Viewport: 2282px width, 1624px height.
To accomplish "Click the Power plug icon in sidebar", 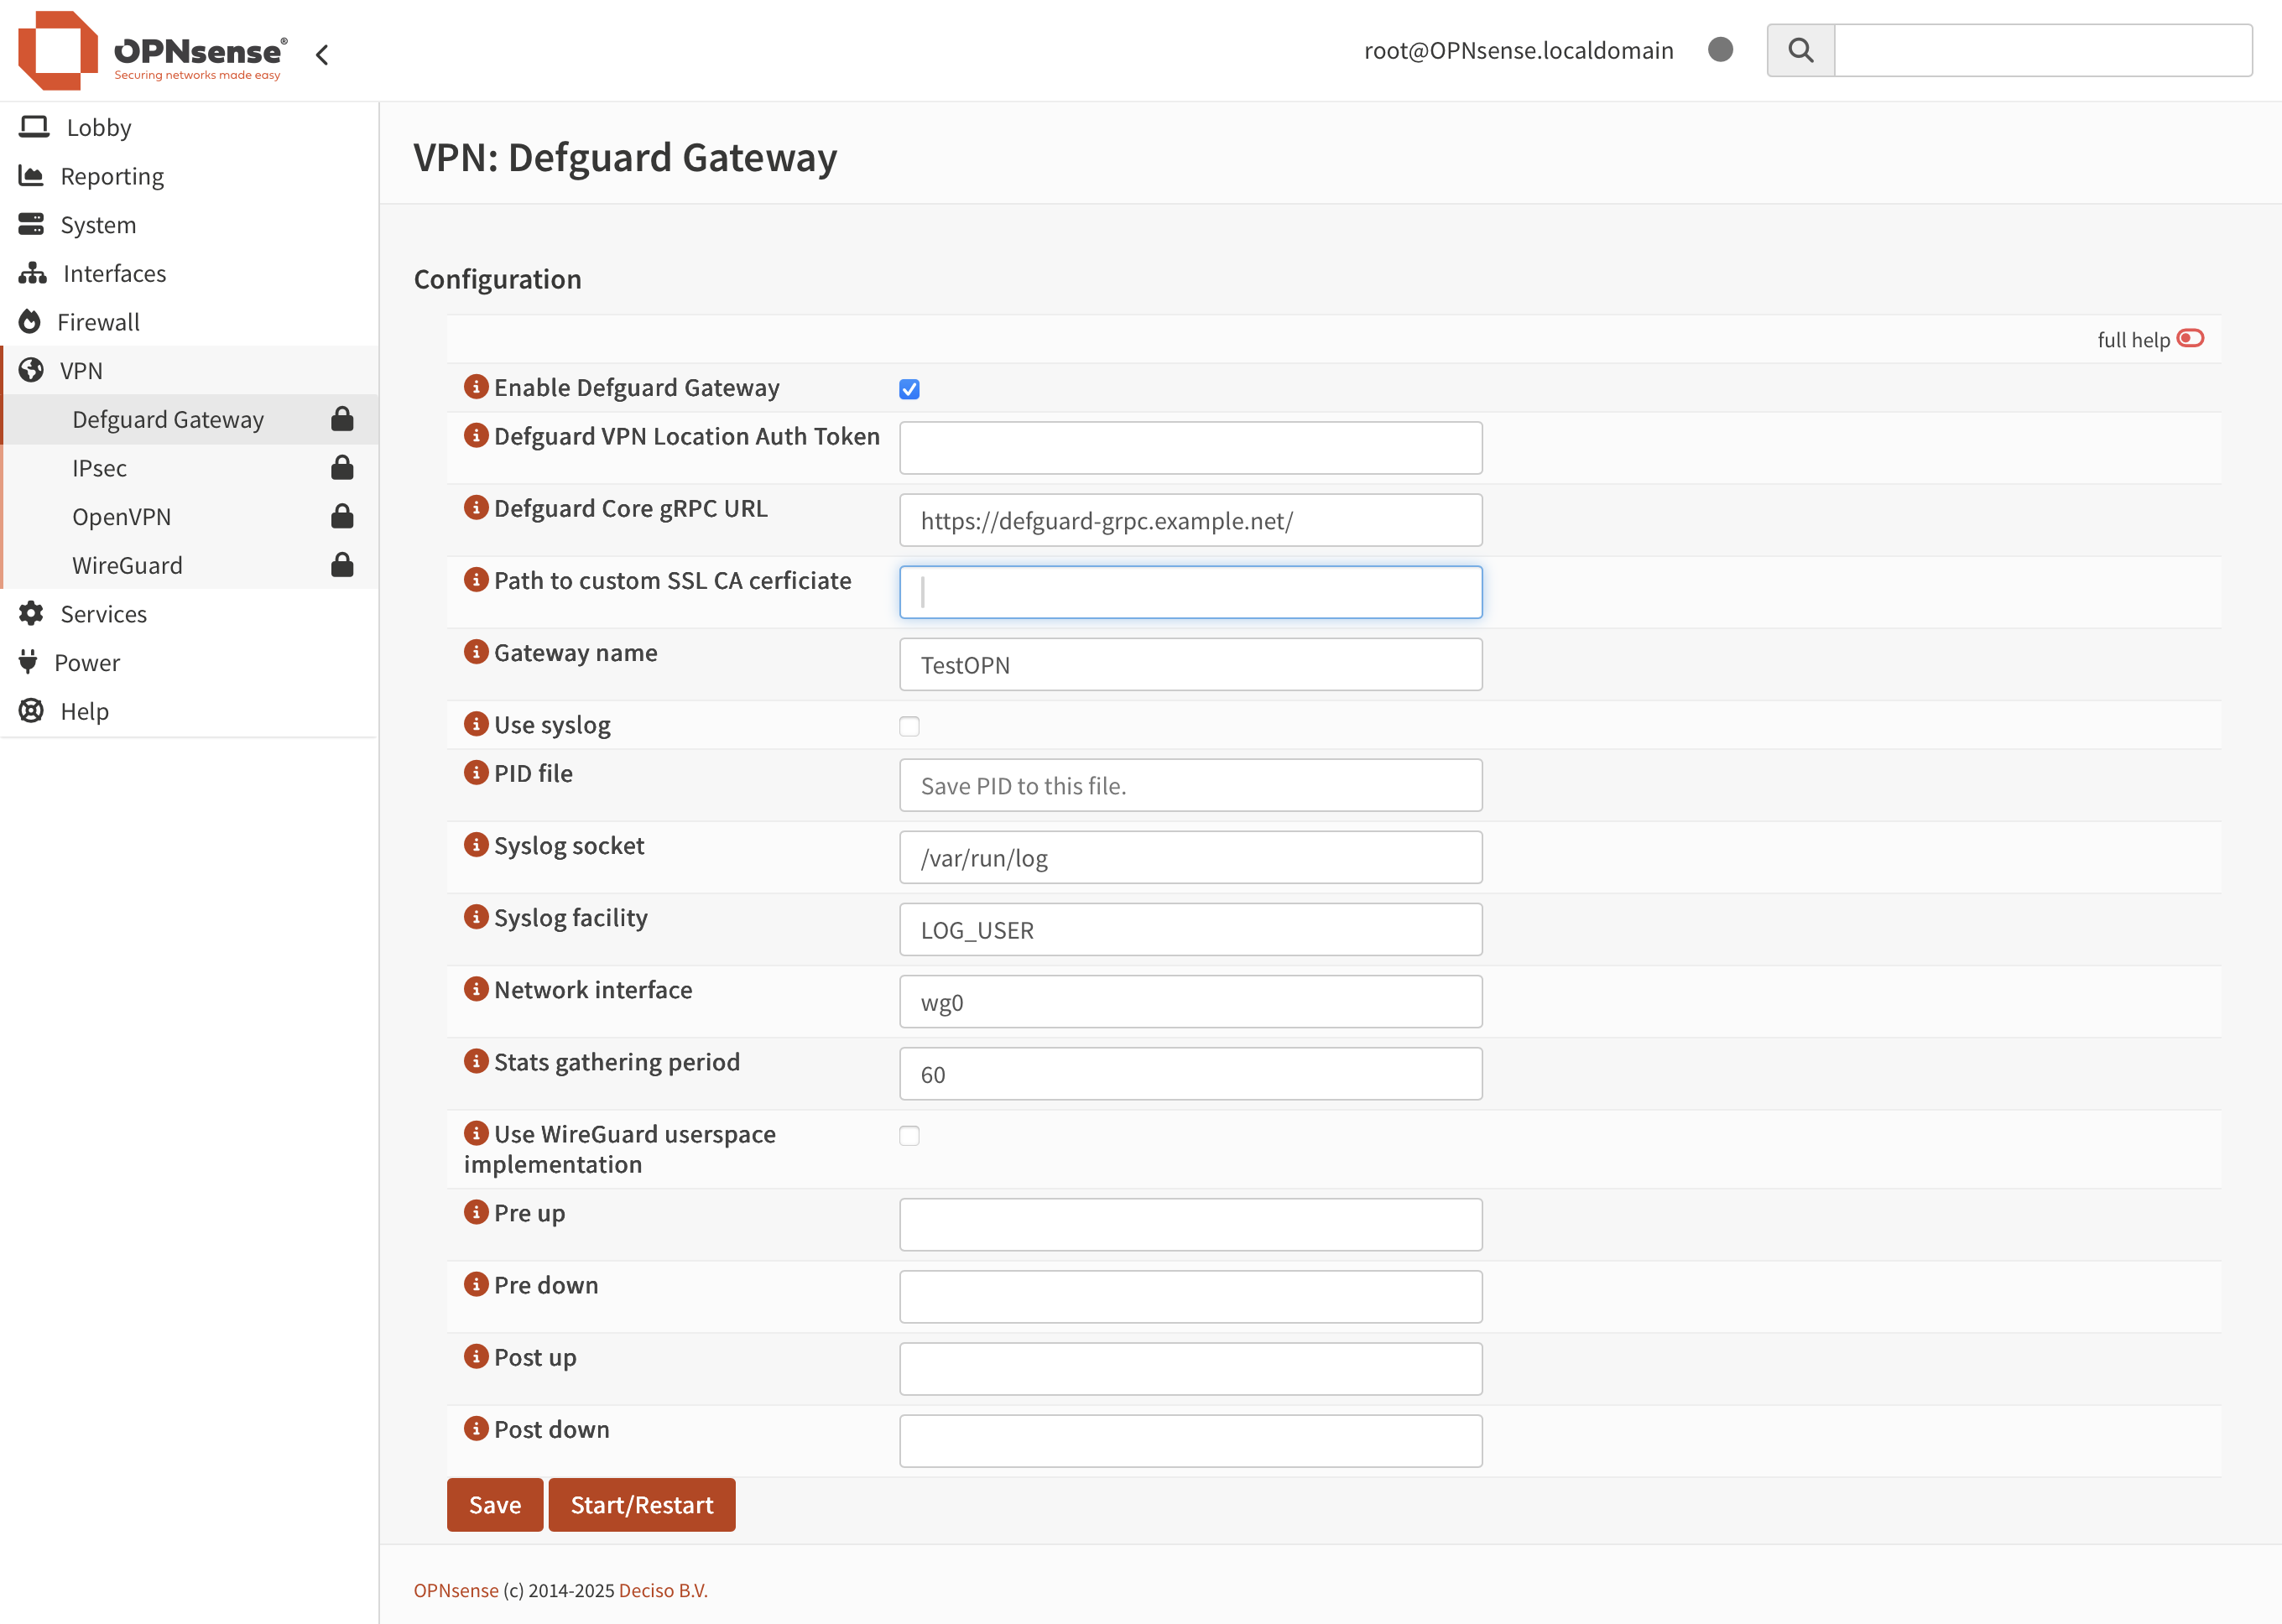I will [27, 662].
